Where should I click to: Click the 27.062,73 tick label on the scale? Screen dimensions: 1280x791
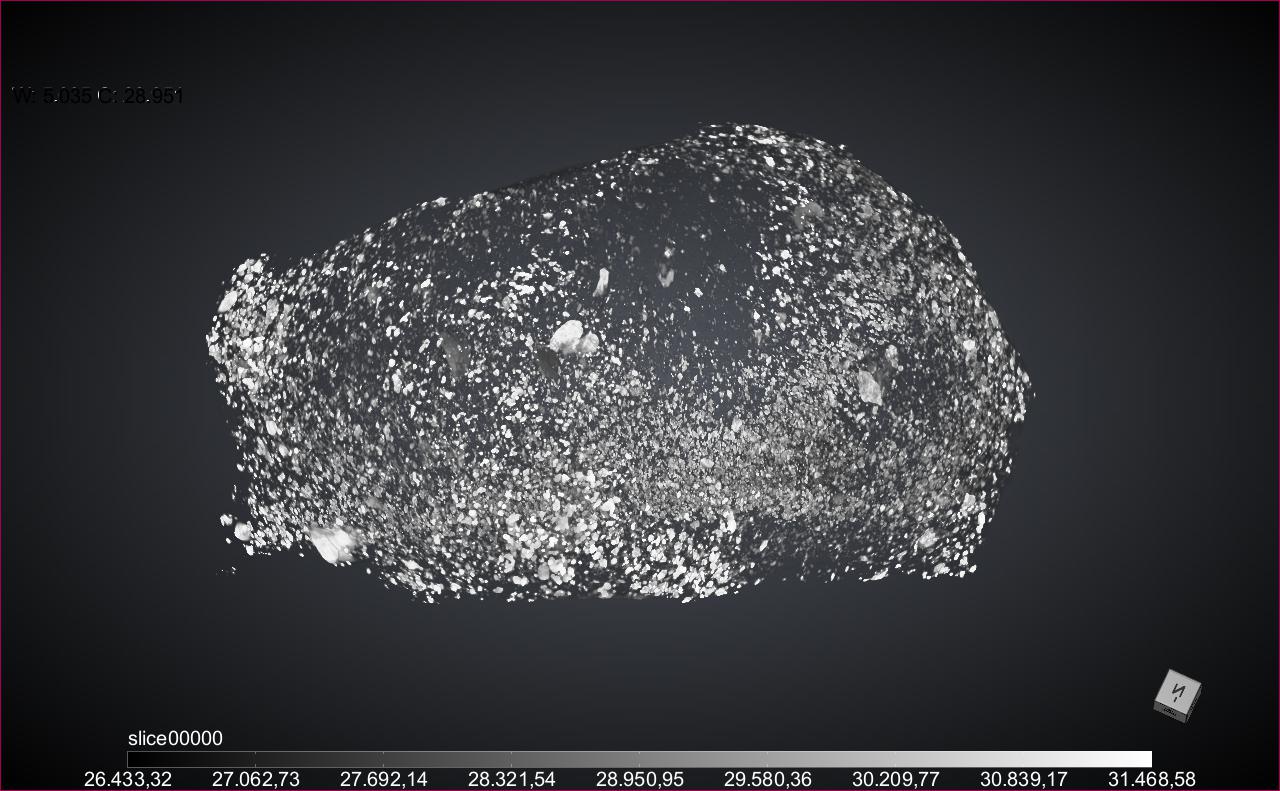pos(255,779)
